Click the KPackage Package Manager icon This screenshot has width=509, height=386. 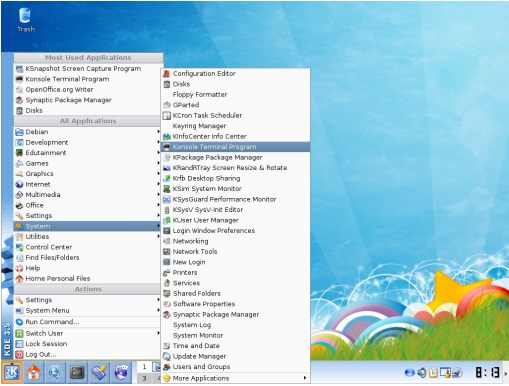(167, 157)
